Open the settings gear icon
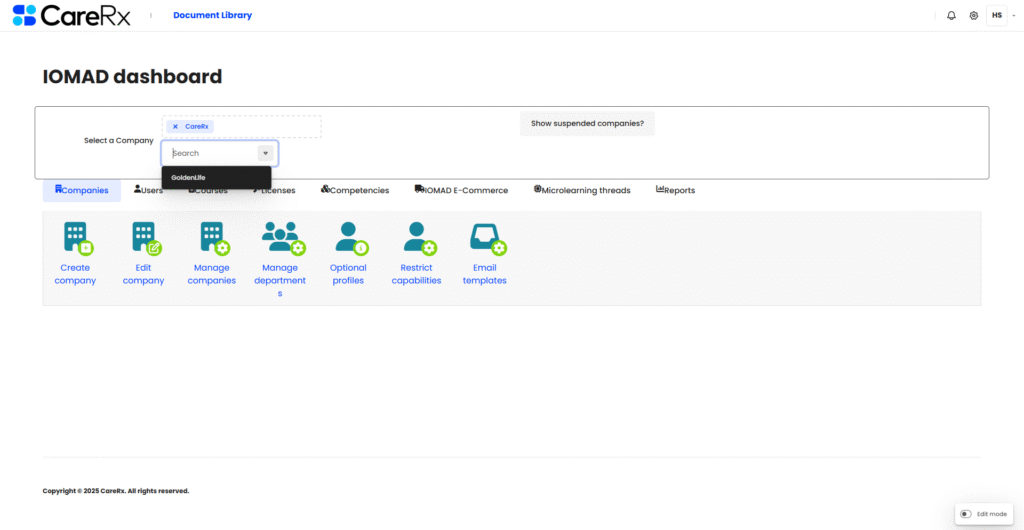 point(973,16)
